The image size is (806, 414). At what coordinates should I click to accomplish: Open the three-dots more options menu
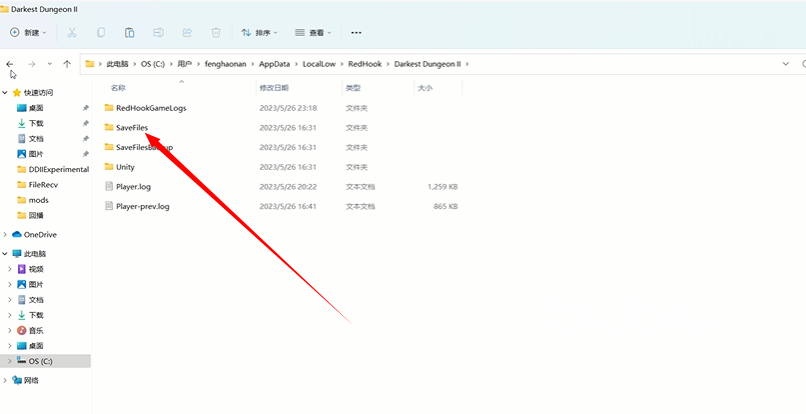(x=357, y=33)
